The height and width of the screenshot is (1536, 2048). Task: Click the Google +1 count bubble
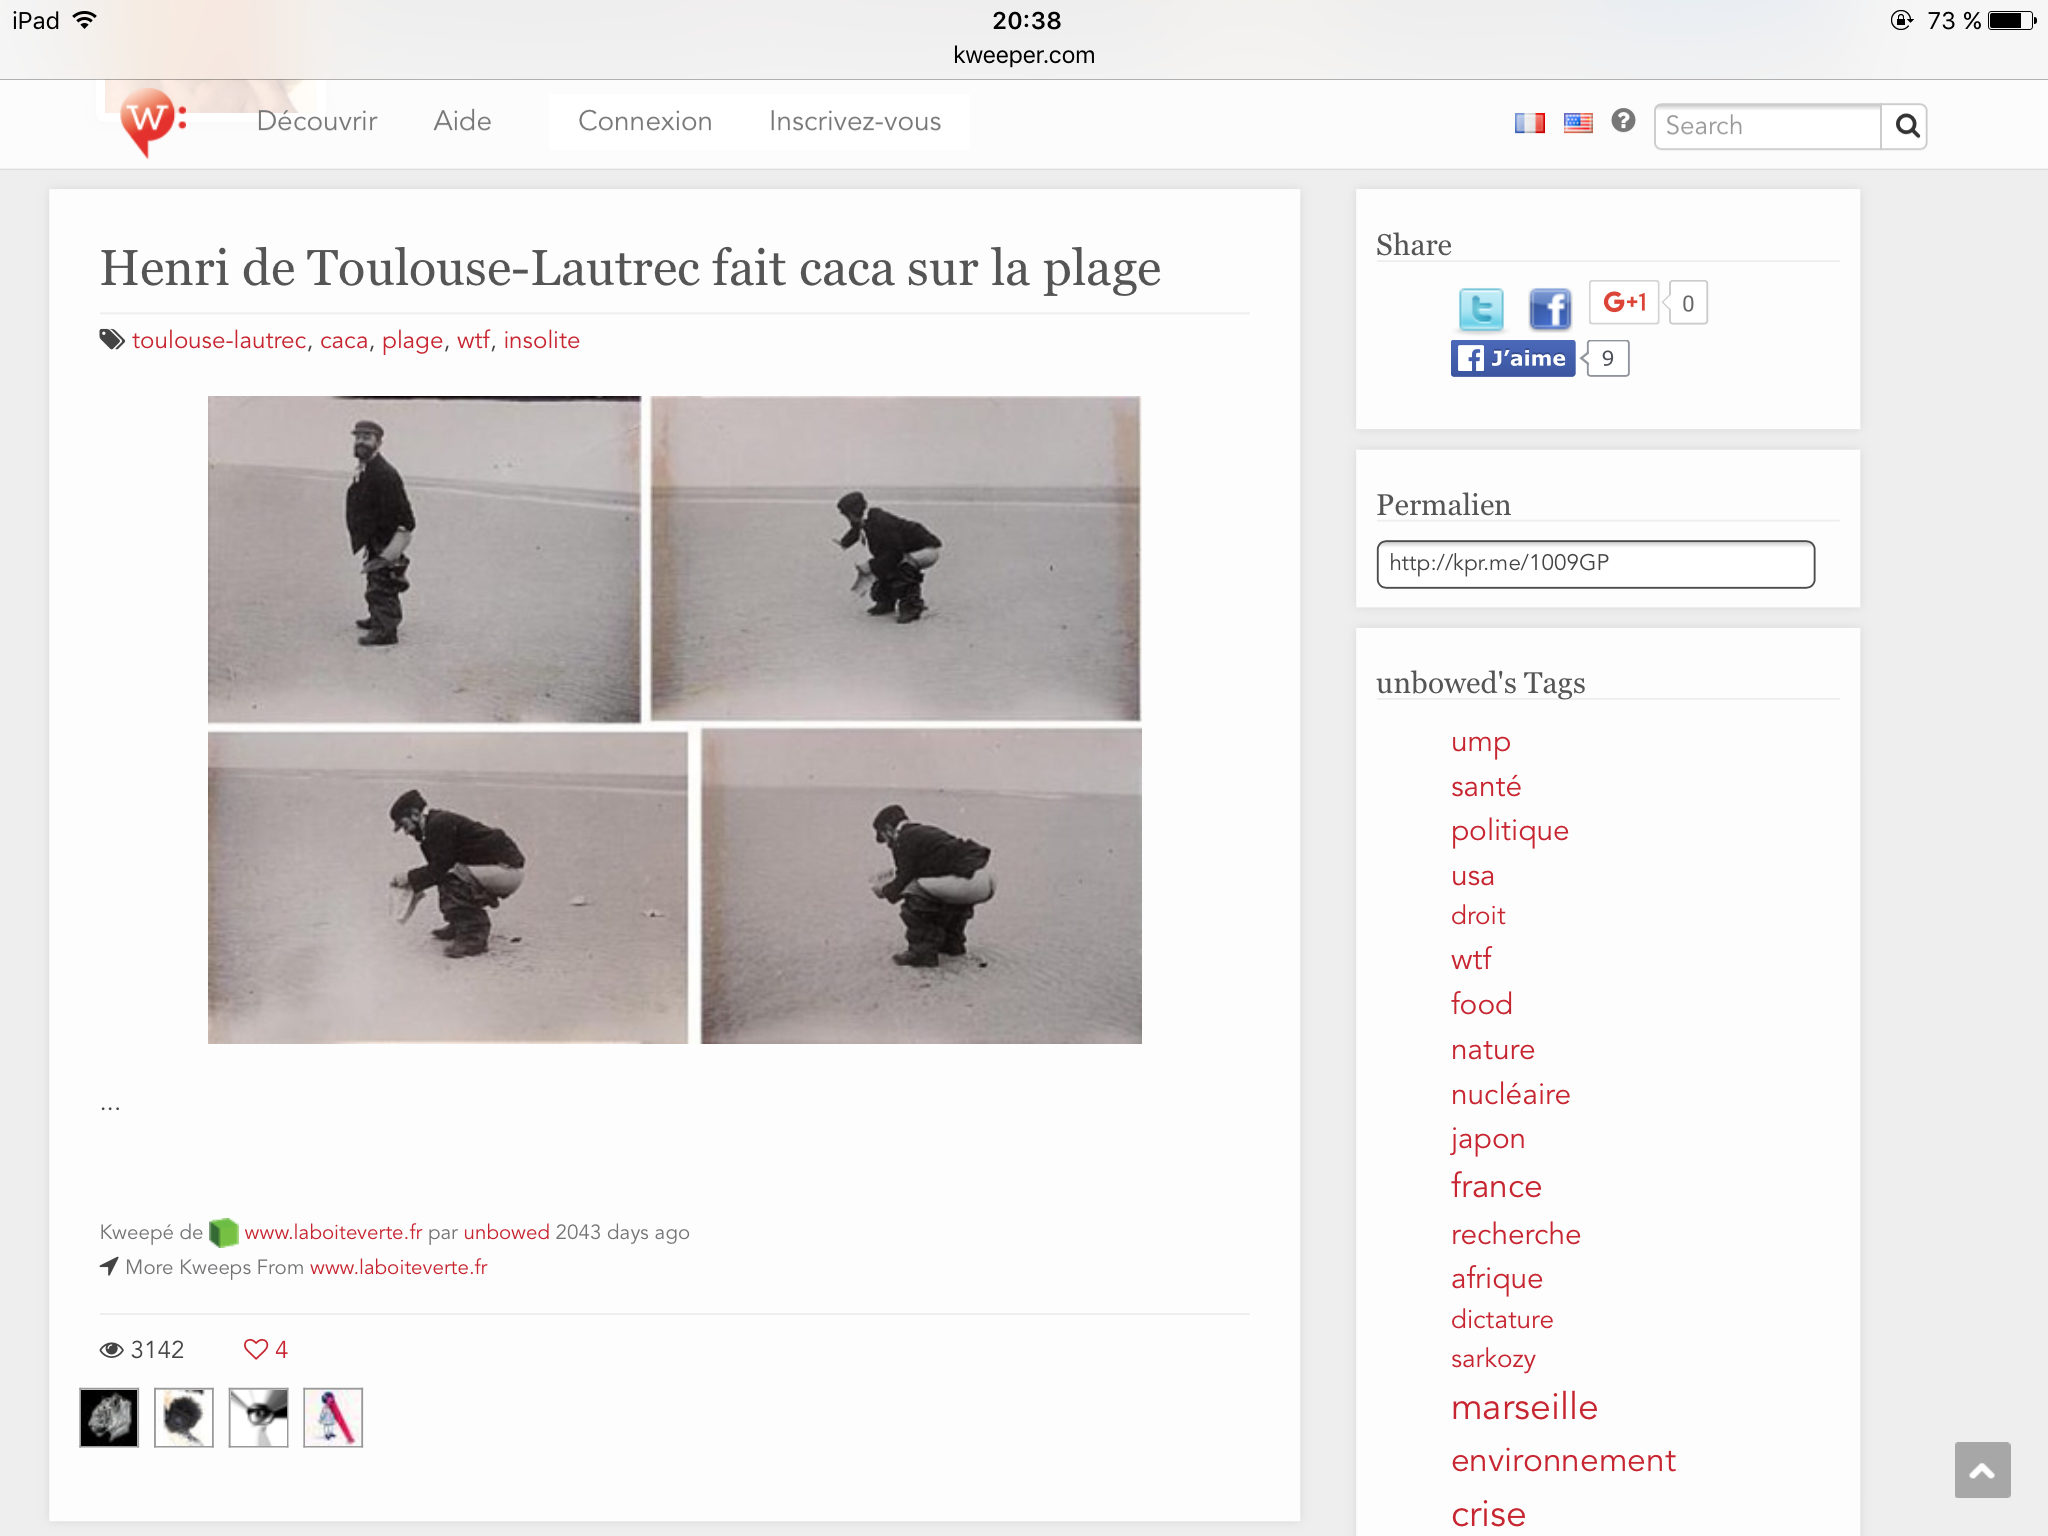(x=1687, y=303)
